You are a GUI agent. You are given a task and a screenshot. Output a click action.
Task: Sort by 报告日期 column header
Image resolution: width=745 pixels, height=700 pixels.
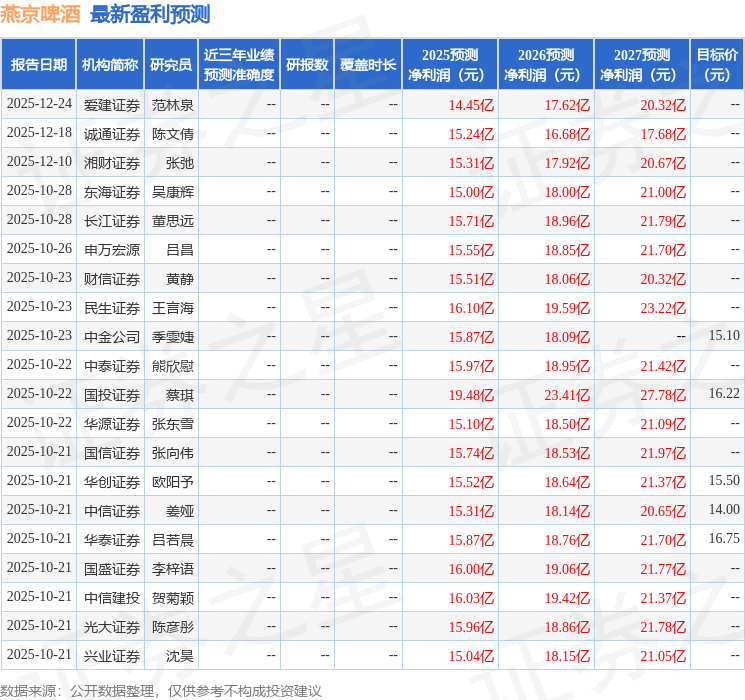tap(38, 65)
